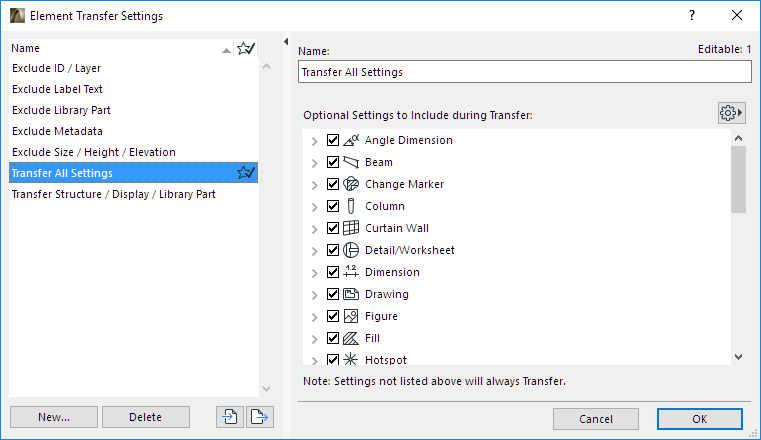Open the gear options menu button
Viewport: 761px width, 440px height.
point(732,113)
